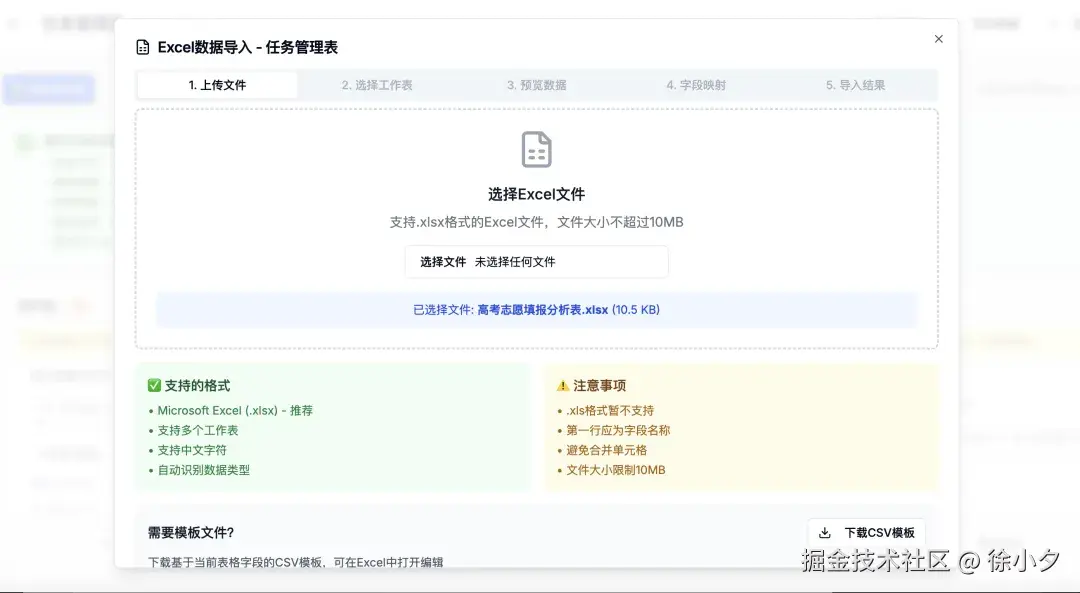Image resolution: width=1080 pixels, height=593 pixels.
Task: Click the blue button in the background sidebar
Action: [x=48, y=89]
